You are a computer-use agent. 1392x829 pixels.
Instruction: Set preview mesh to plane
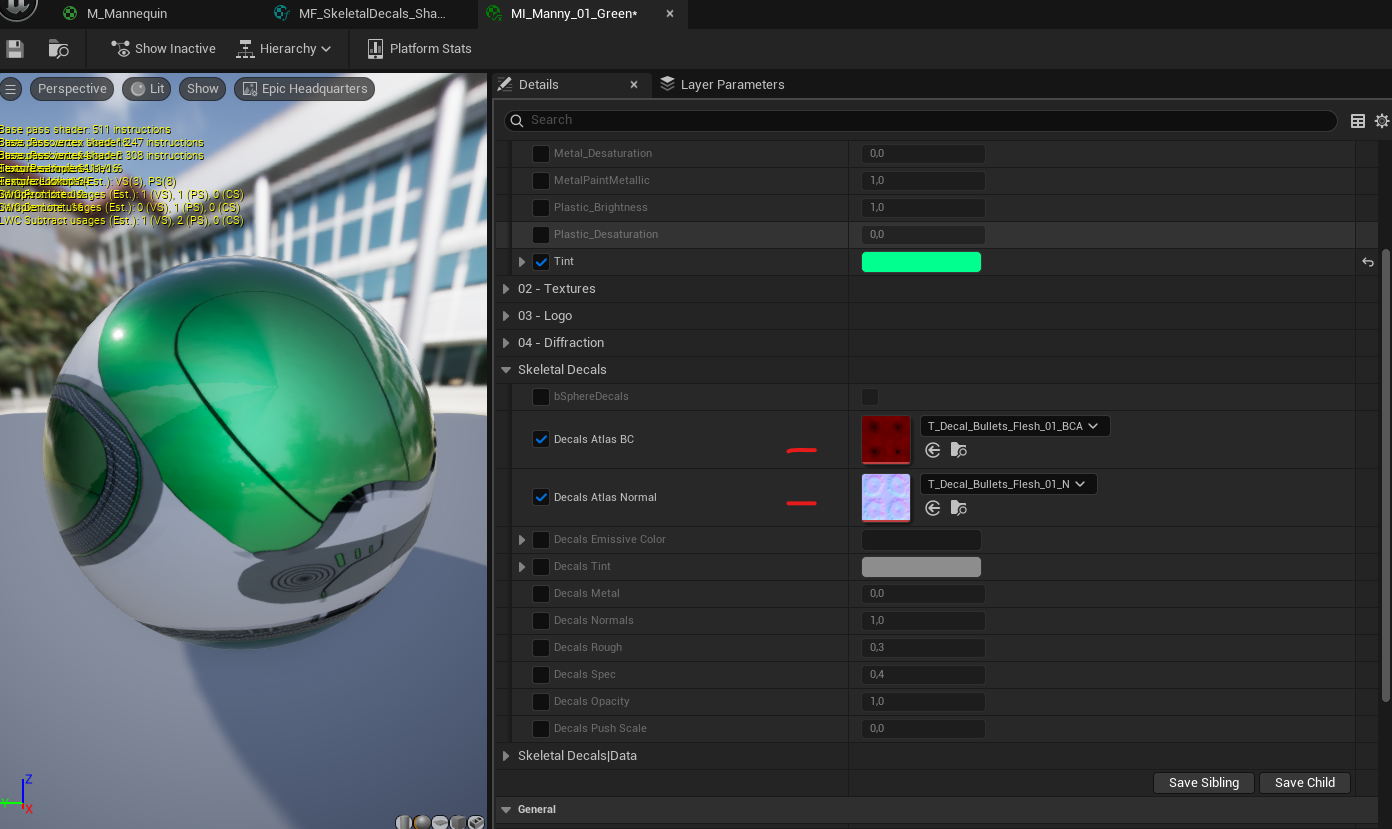(x=440, y=822)
